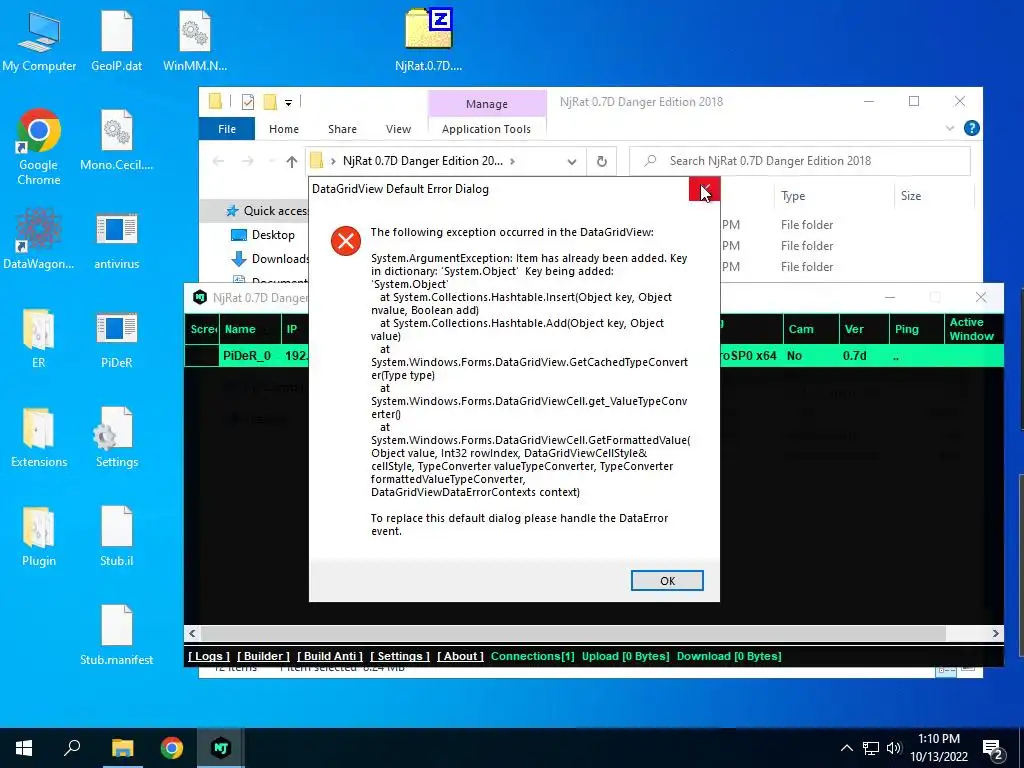1024x768 pixels.
Task: Select the Mono.Cecil file on desktop
Action: [116, 140]
